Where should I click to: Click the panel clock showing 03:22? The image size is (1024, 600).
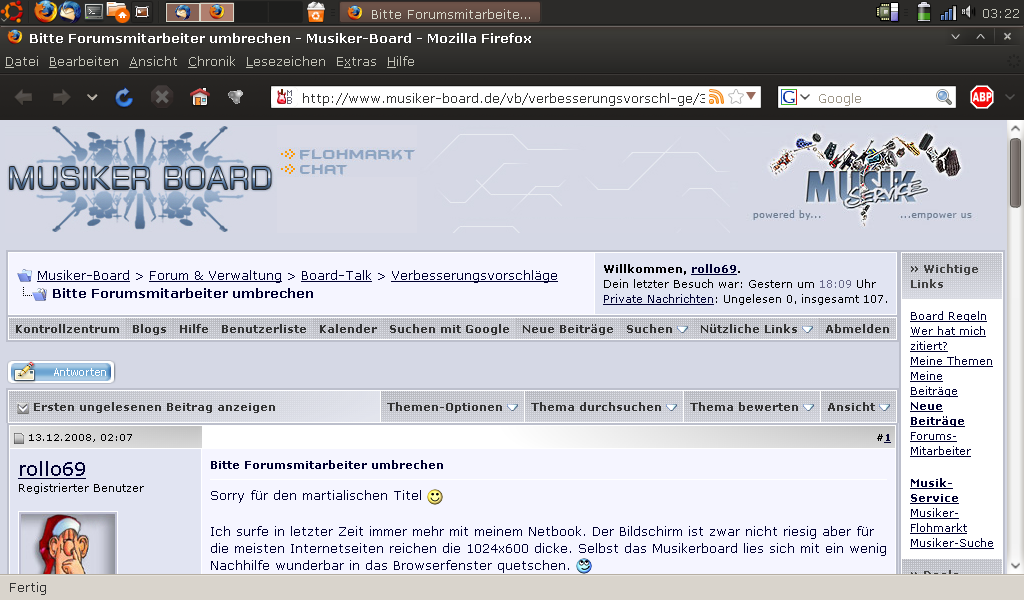pos(1000,13)
